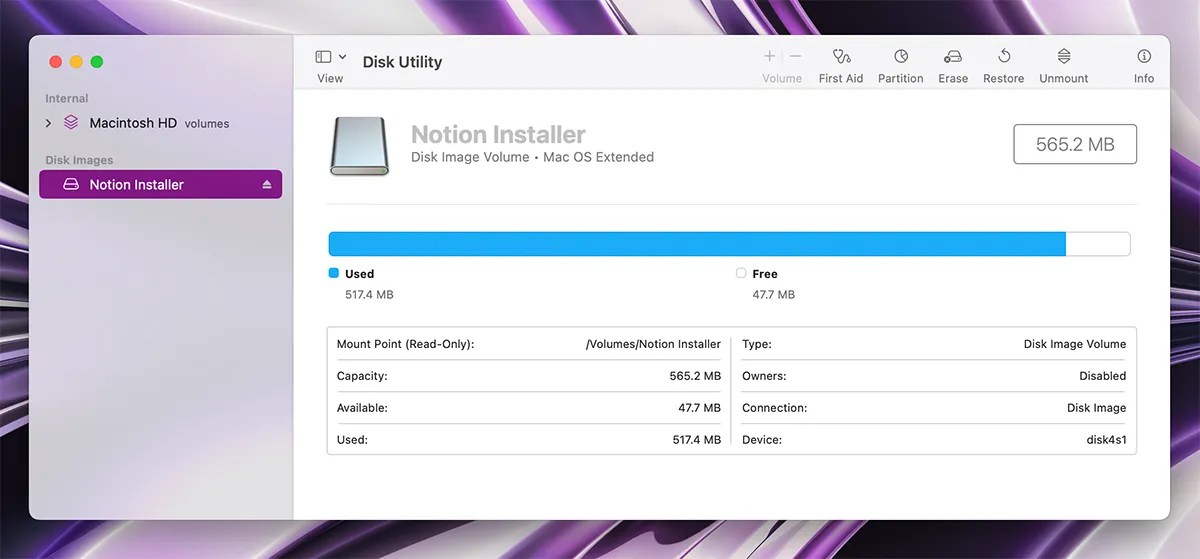The image size is (1200, 559).
Task: Select the Erase toolbar icon
Action: tap(953, 57)
